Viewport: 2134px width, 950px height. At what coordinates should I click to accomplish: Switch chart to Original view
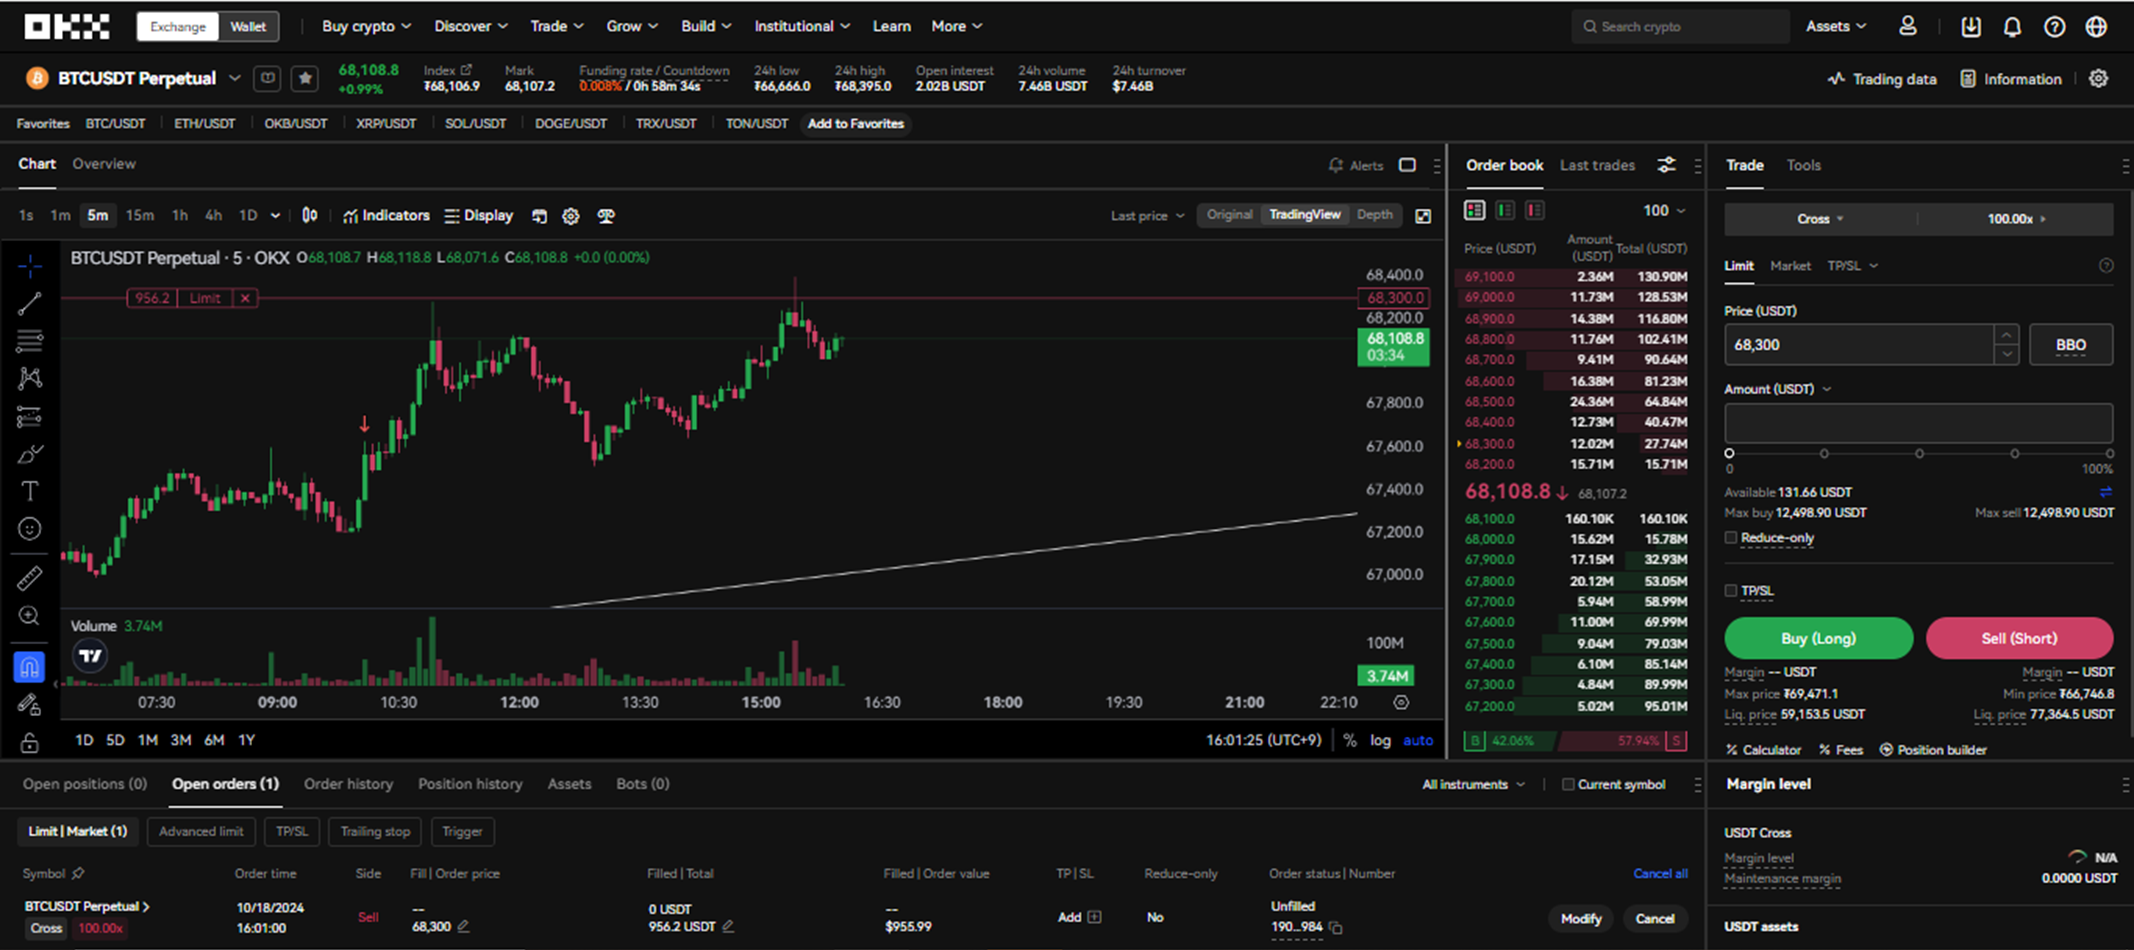(x=1229, y=215)
